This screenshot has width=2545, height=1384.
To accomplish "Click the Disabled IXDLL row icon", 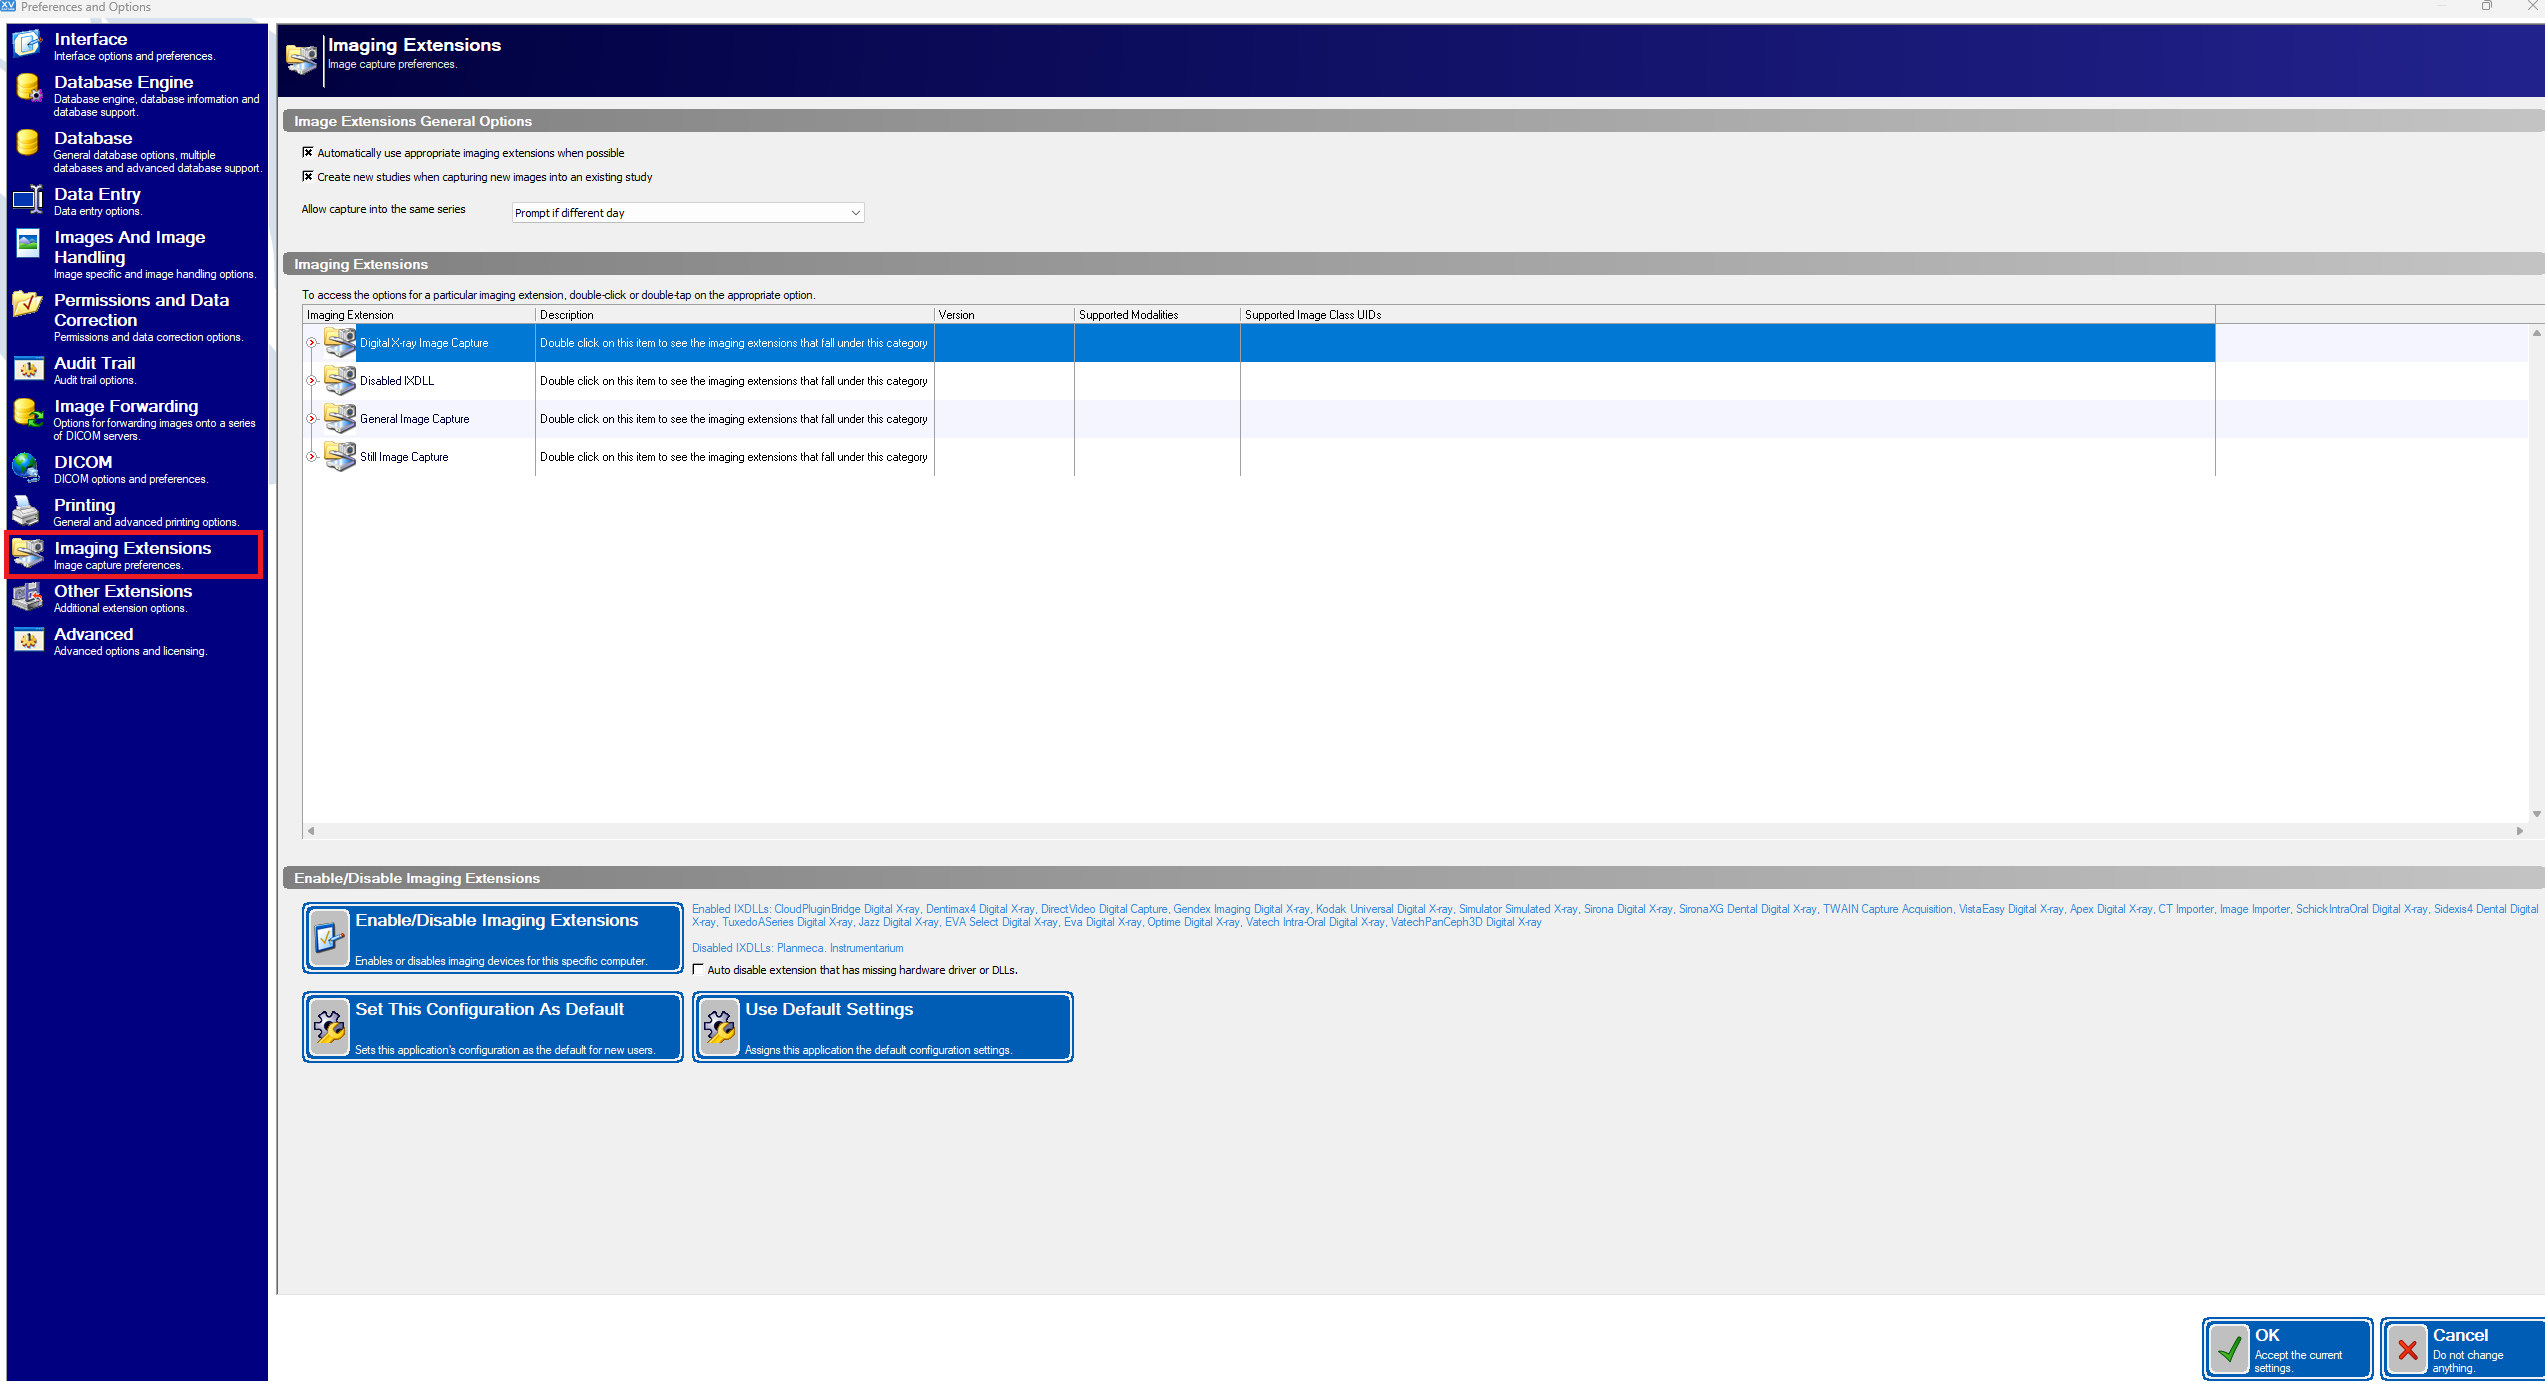I will click(340, 380).
